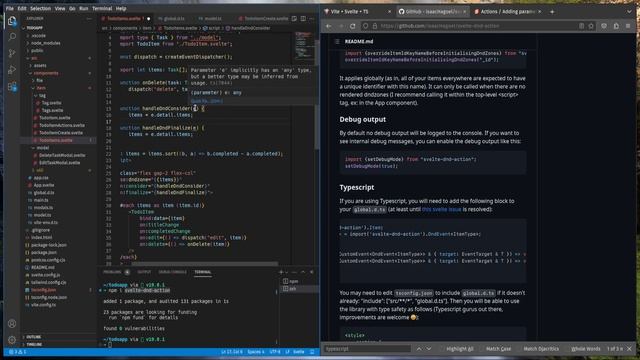Switch to the Vite + Svelte + TS browser tab
The height and width of the screenshot is (360, 640).
357,11
